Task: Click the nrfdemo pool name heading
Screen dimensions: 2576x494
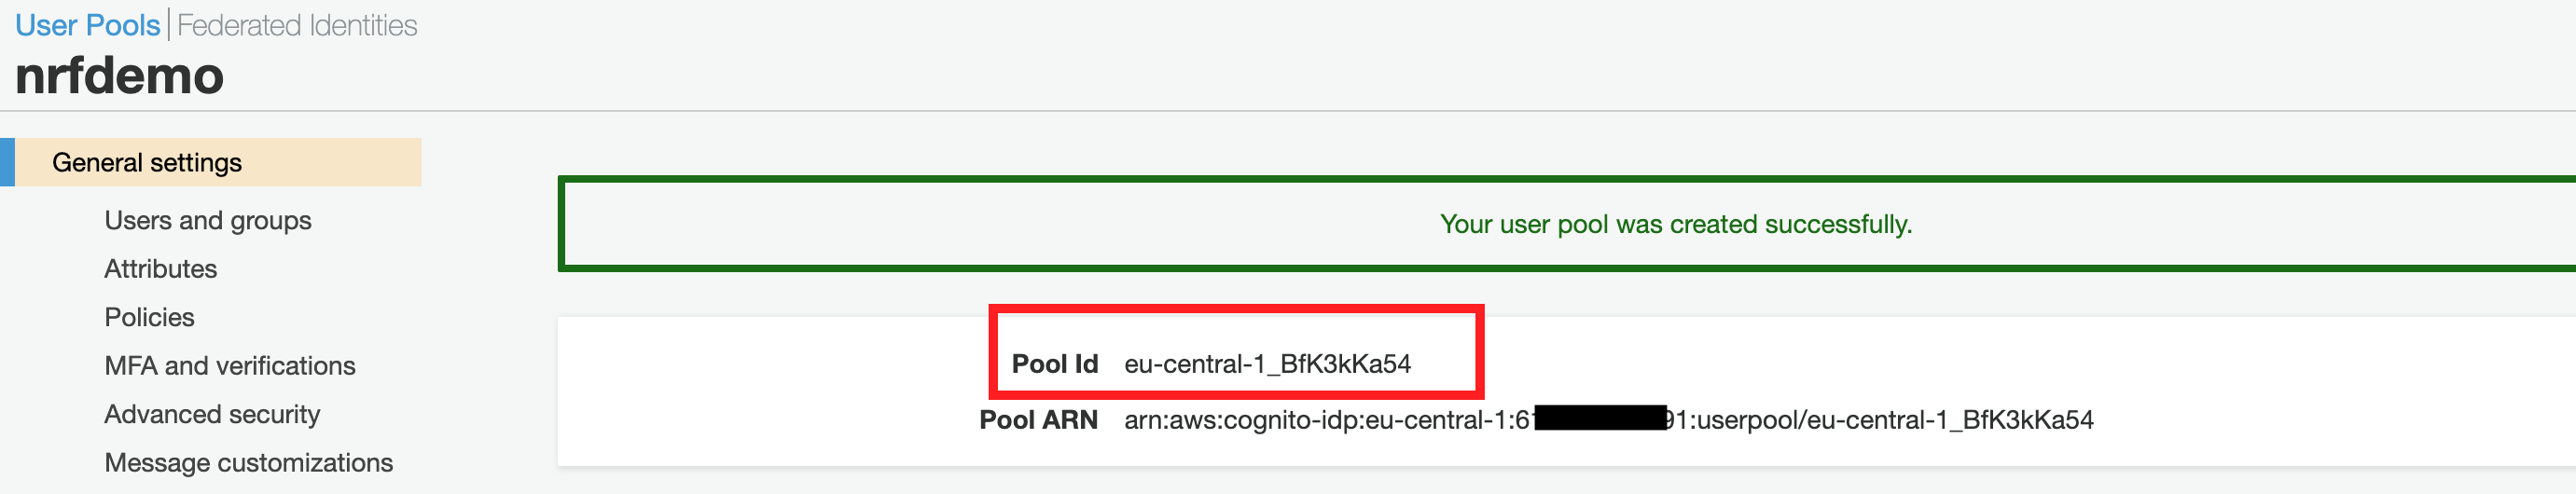Action: 120,76
